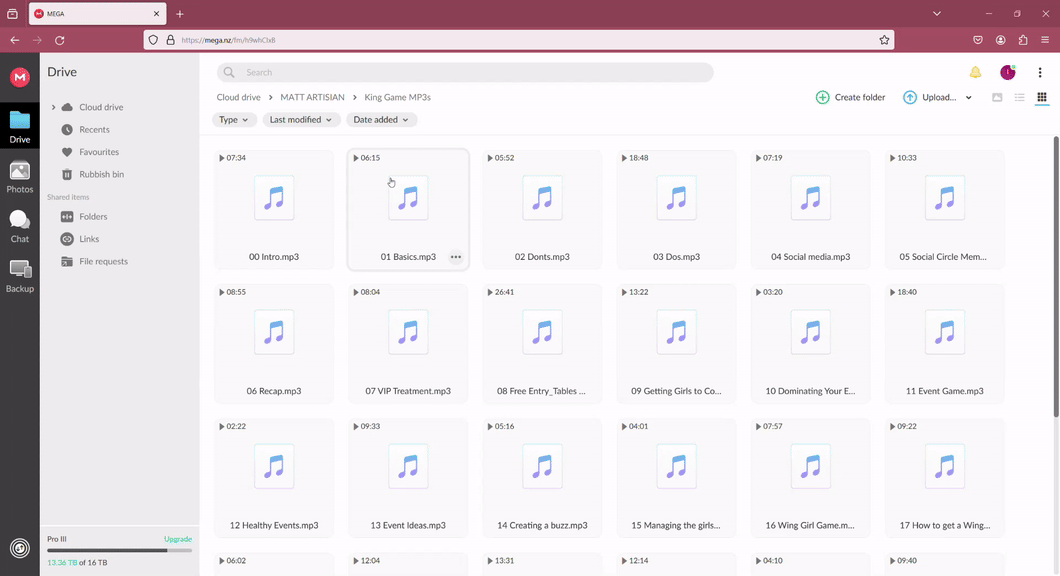1060x576 pixels.
Task: Switch to the media thumbnail view icon
Action: point(996,97)
